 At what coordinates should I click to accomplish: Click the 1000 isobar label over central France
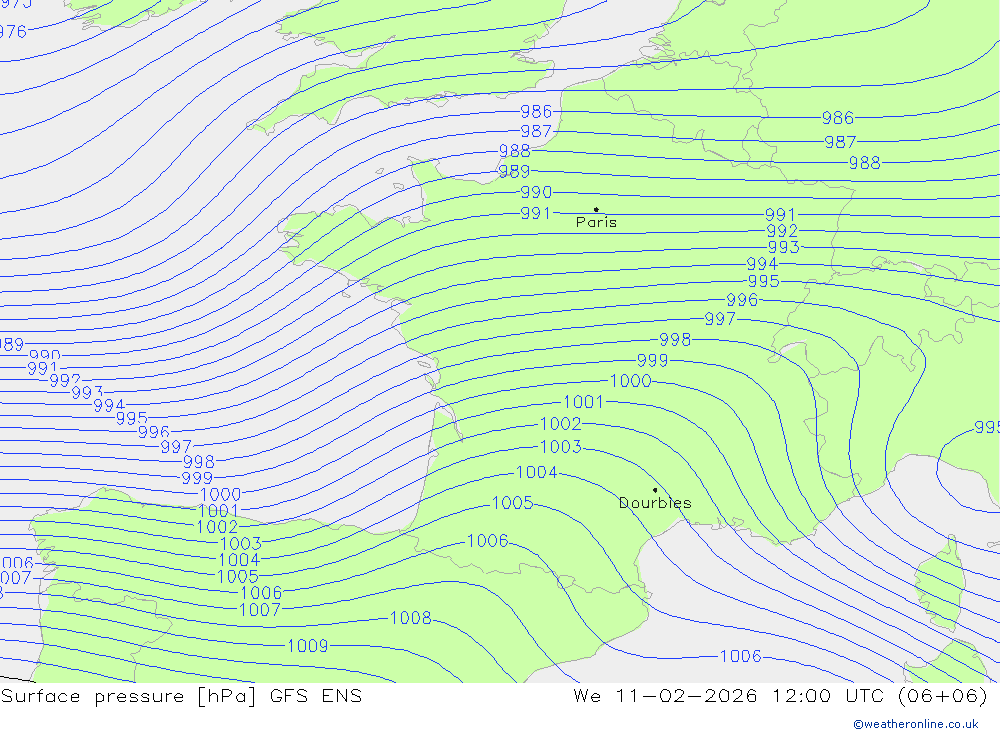point(630,381)
